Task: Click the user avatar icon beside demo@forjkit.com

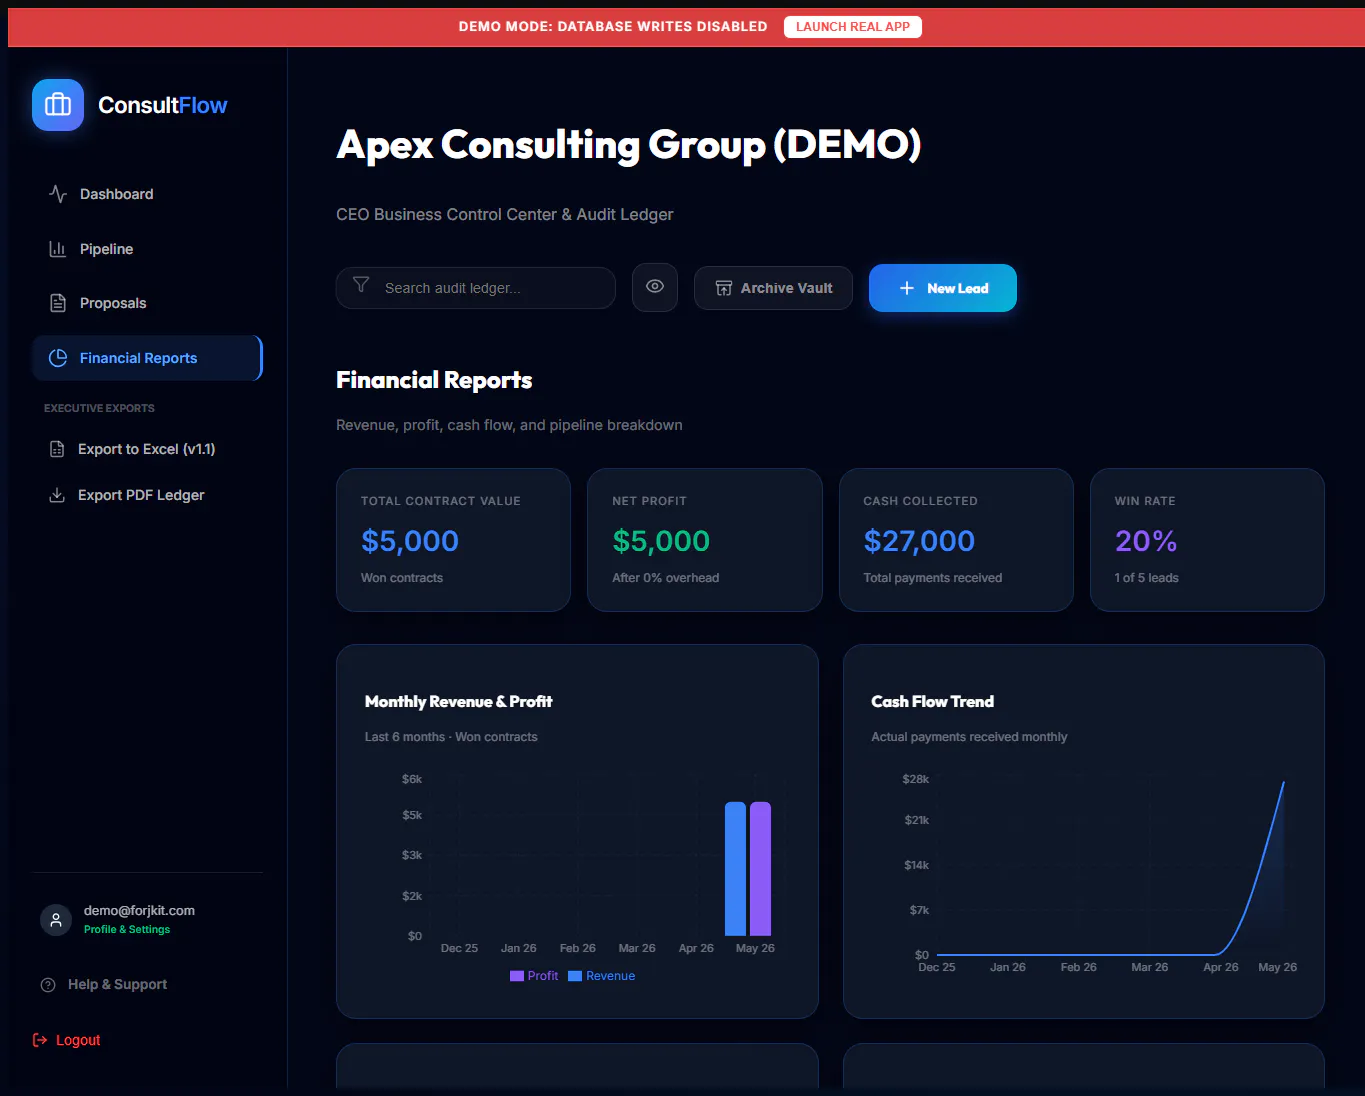Action: tap(56, 919)
